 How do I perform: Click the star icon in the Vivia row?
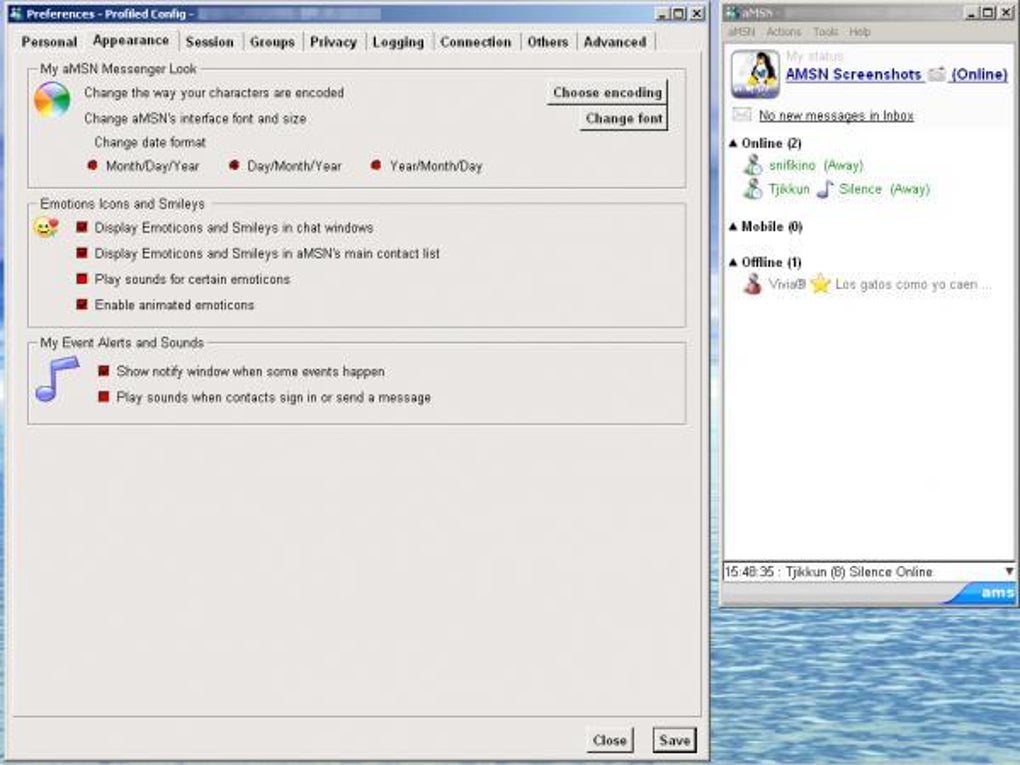[820, 284]
